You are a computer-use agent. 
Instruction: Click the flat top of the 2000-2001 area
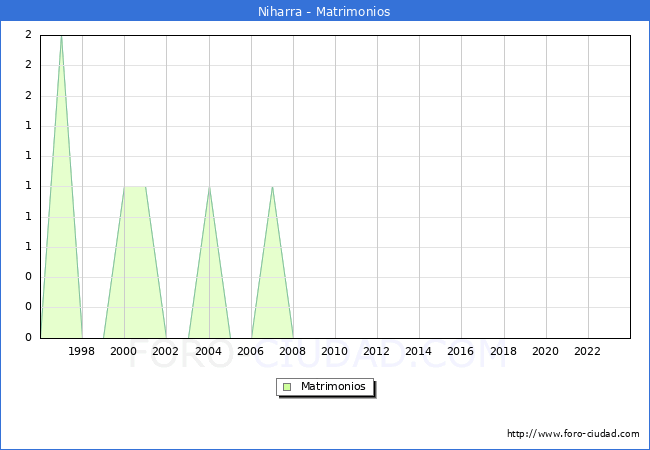coord(135,187)
